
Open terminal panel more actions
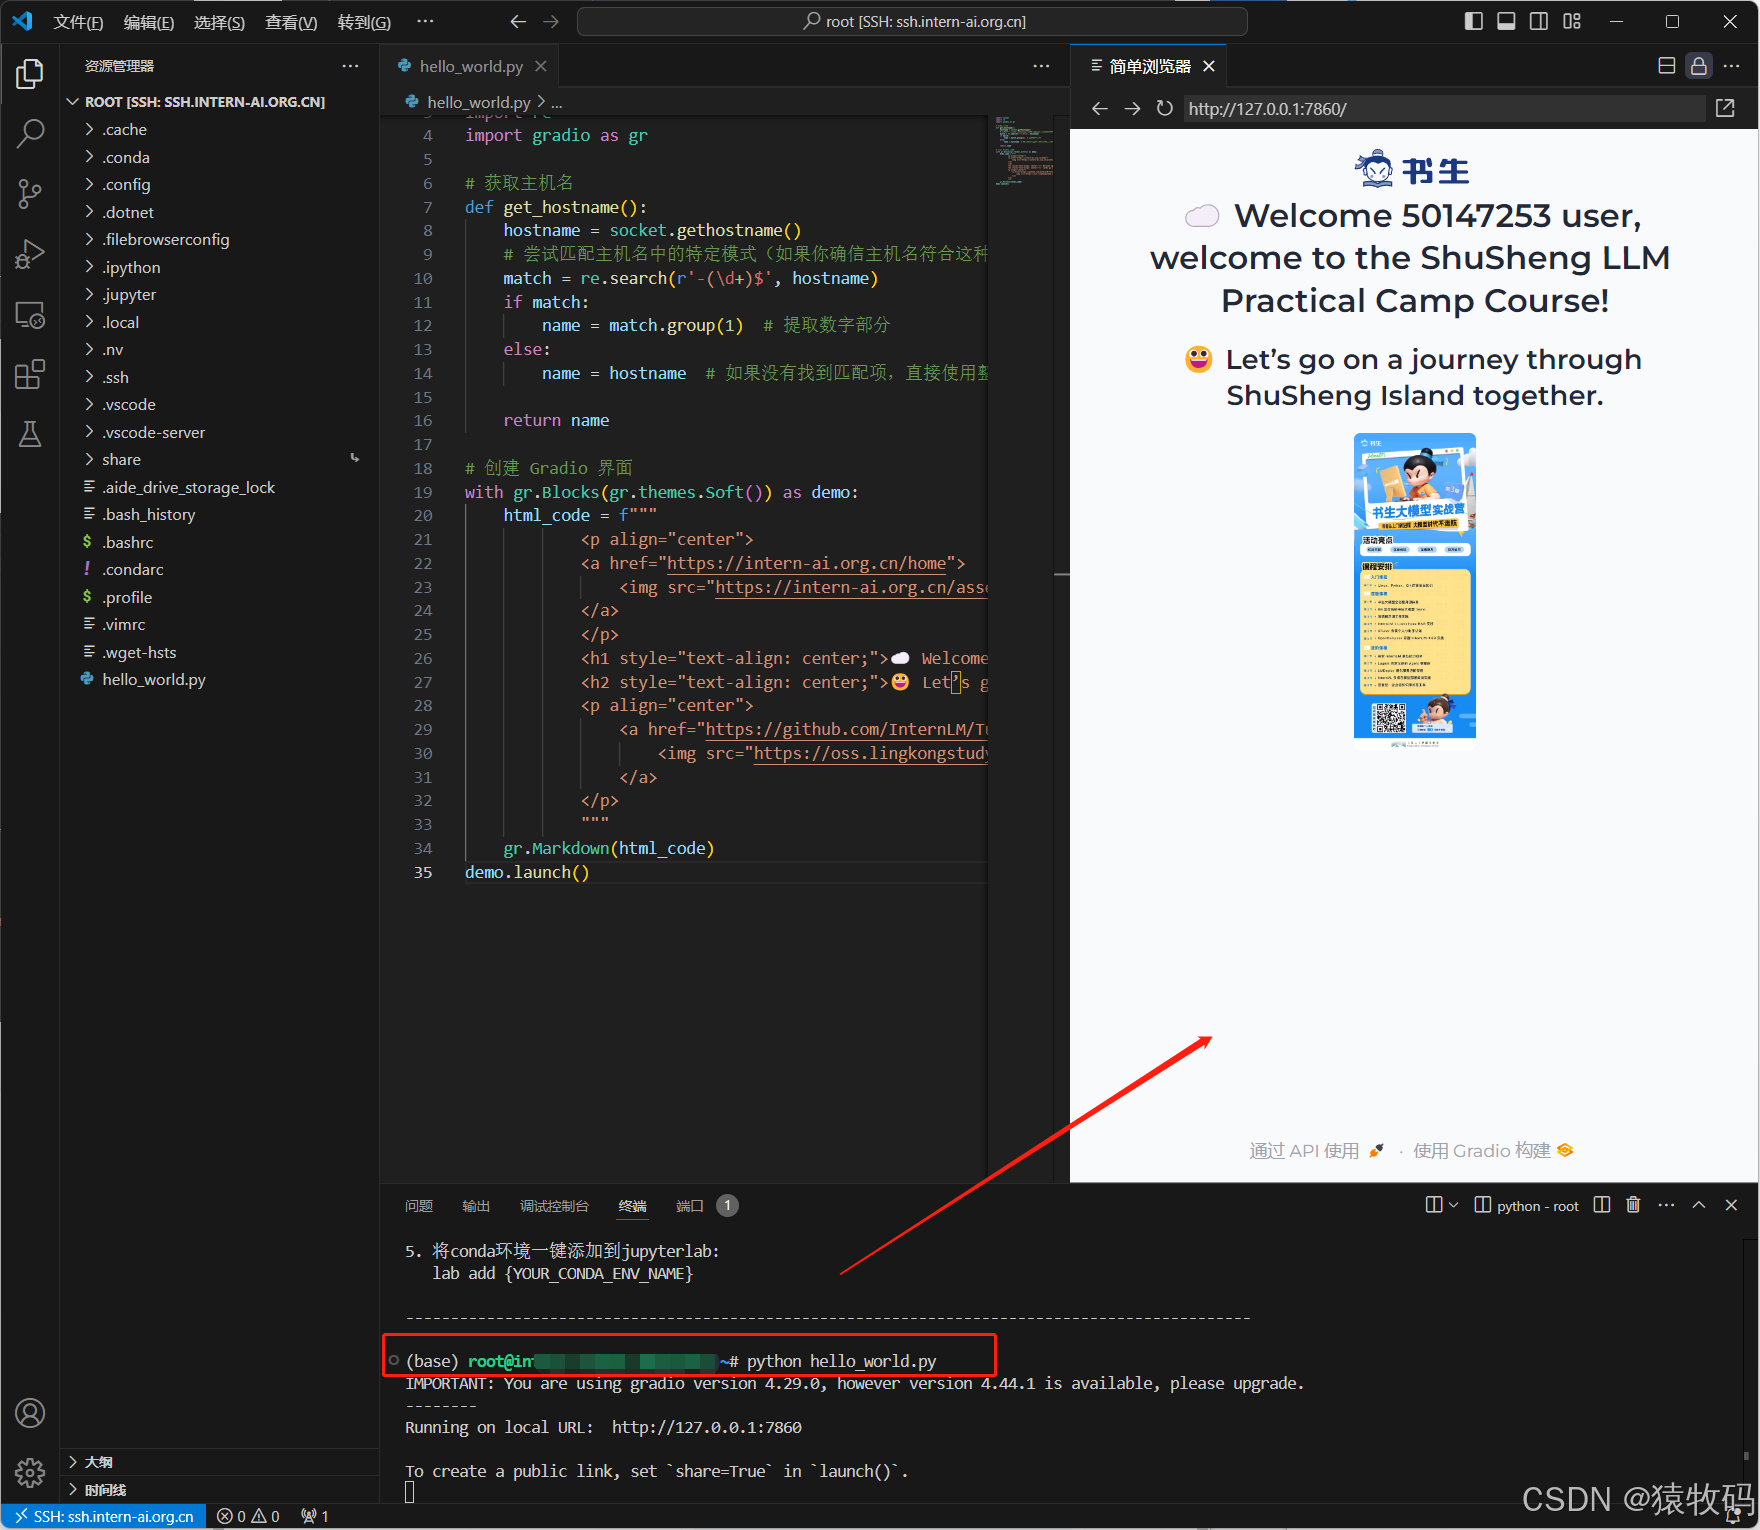pyautogui.click(x=1666, y=1205)
